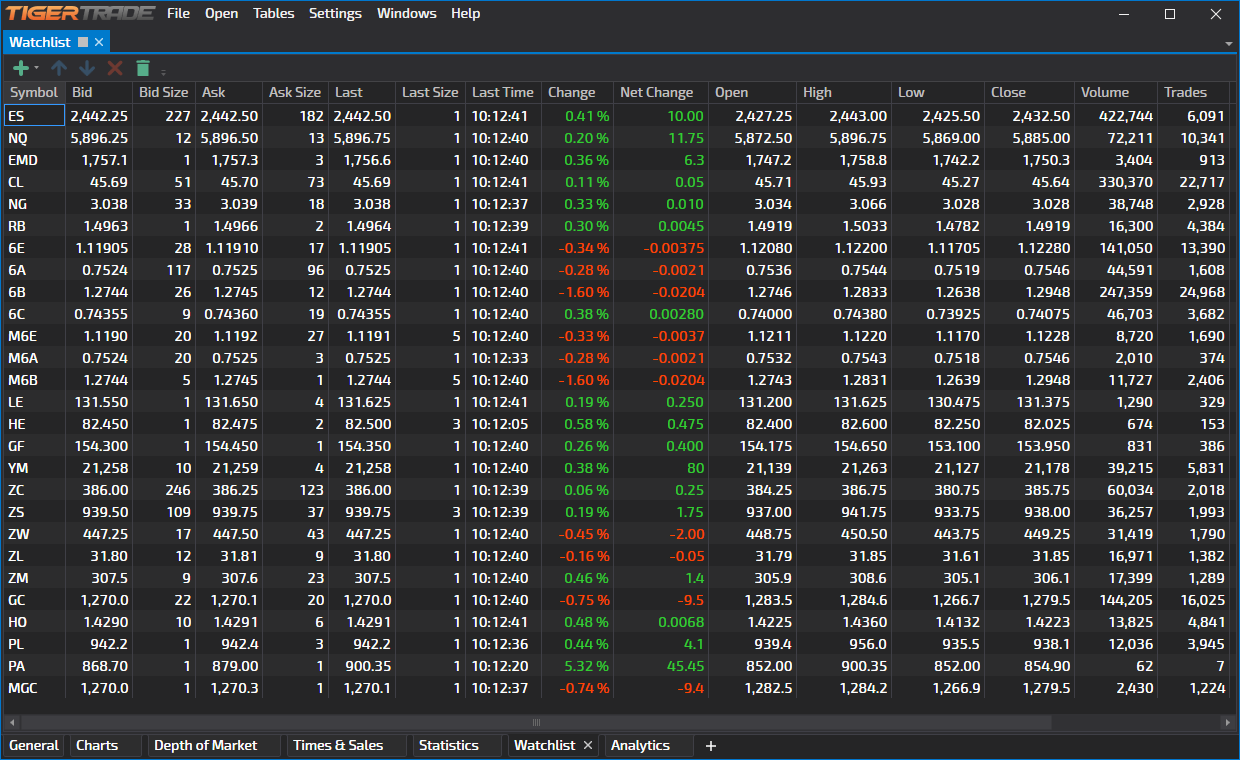Close the Watchlist workspace tab at the bottom
This screenshot has width=1240, height=760.
[588, 745]
